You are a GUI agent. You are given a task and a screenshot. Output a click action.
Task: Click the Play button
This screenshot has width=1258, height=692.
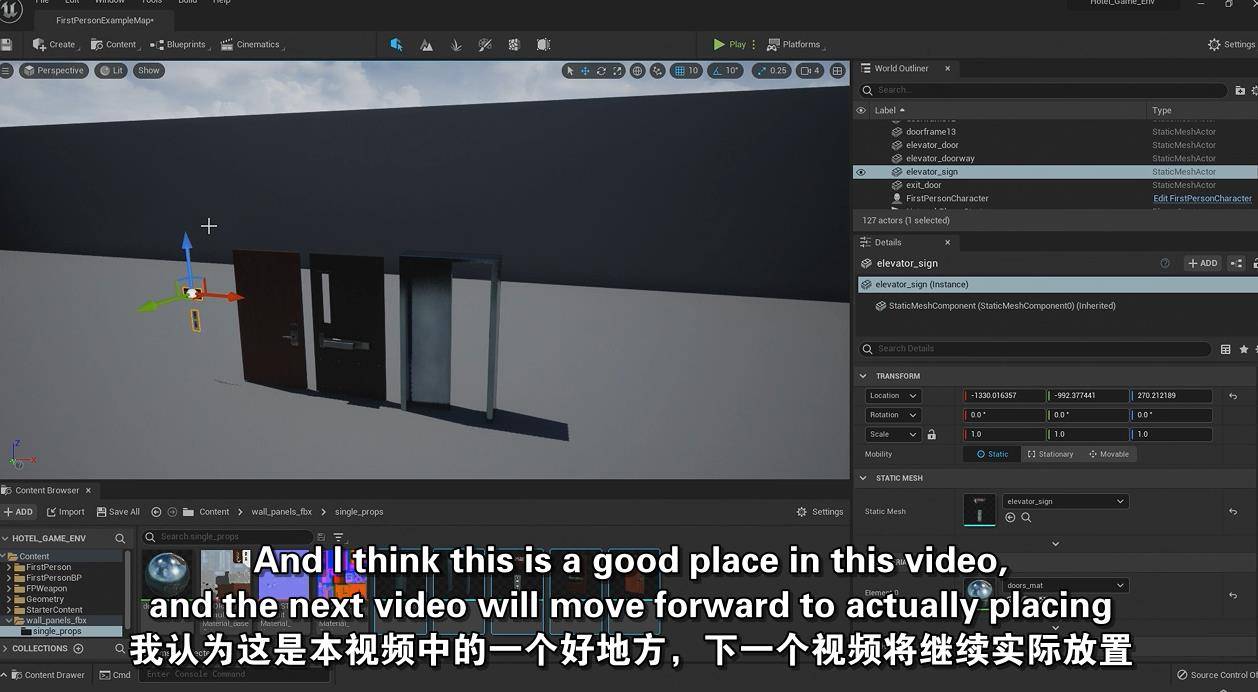tap(729, 44)
